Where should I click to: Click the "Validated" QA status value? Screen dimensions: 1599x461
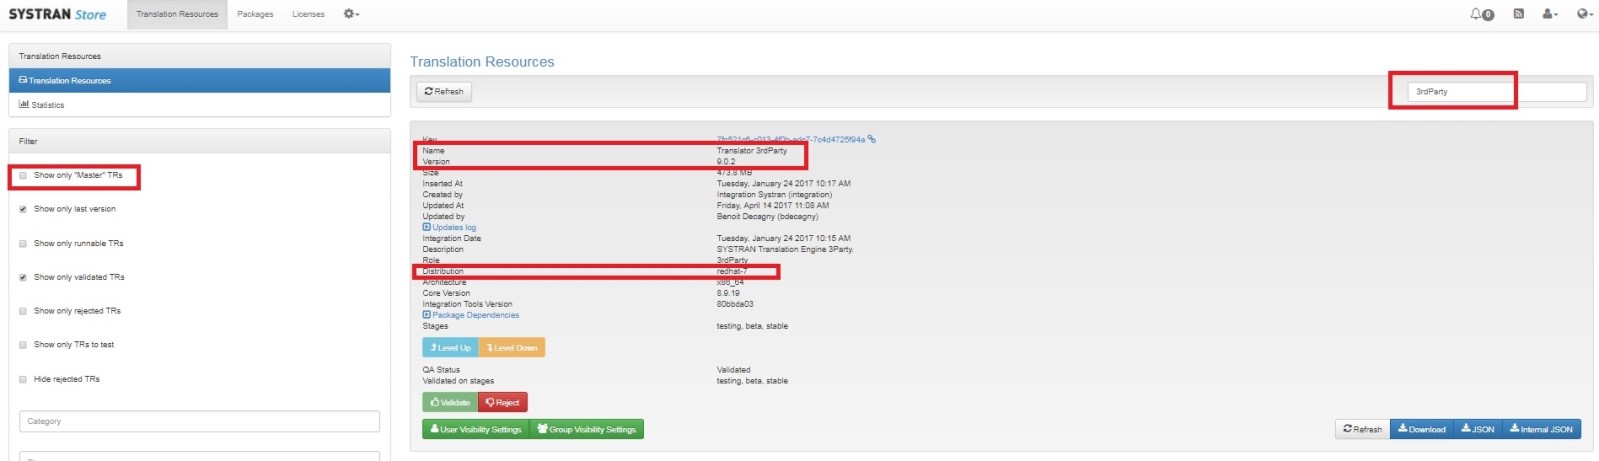pyautogui.click(x=733, y=370)
